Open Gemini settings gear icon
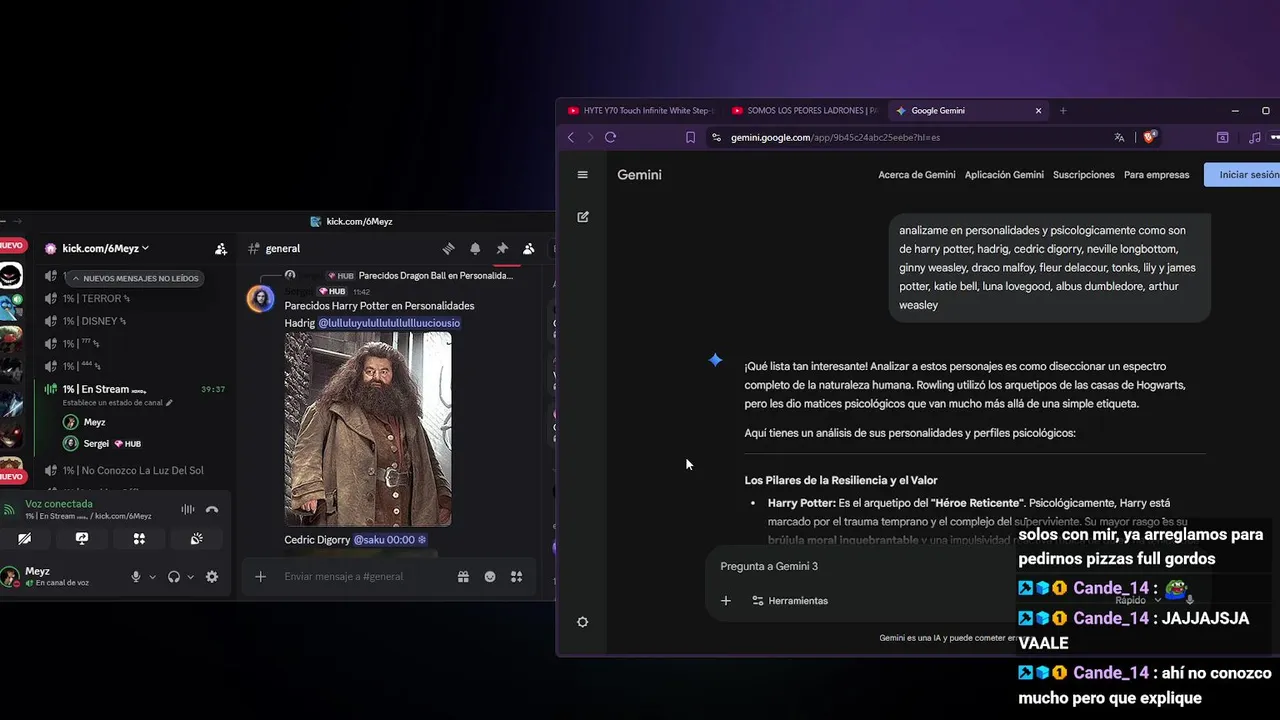This screenshot has height=720, width=1280. pyautogui.click(x=583, y=622)
